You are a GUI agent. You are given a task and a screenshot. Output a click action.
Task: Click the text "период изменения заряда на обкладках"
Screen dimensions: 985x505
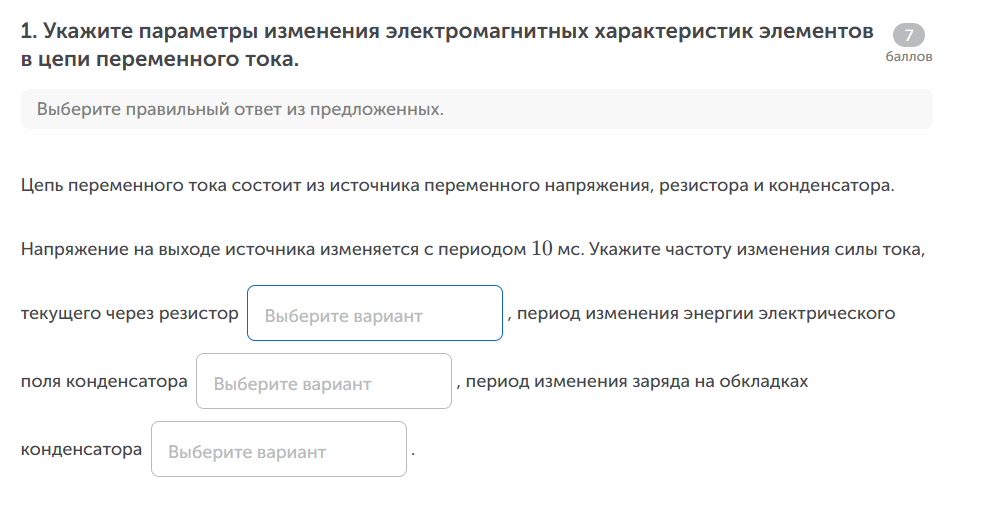click(636, 382)
